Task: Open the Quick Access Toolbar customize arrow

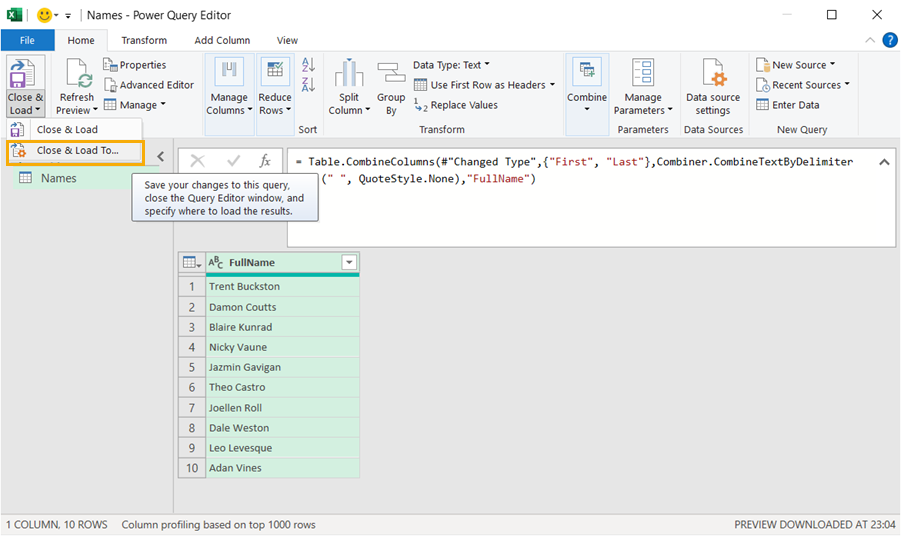Action: 68,16
